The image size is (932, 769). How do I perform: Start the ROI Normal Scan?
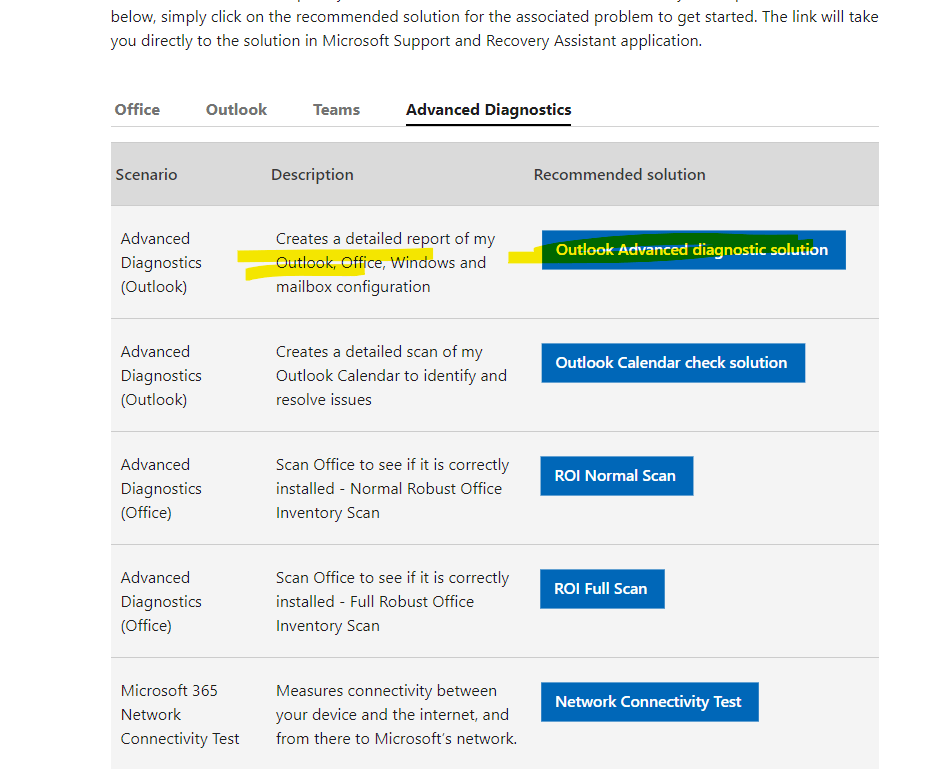tap(616, 475)
